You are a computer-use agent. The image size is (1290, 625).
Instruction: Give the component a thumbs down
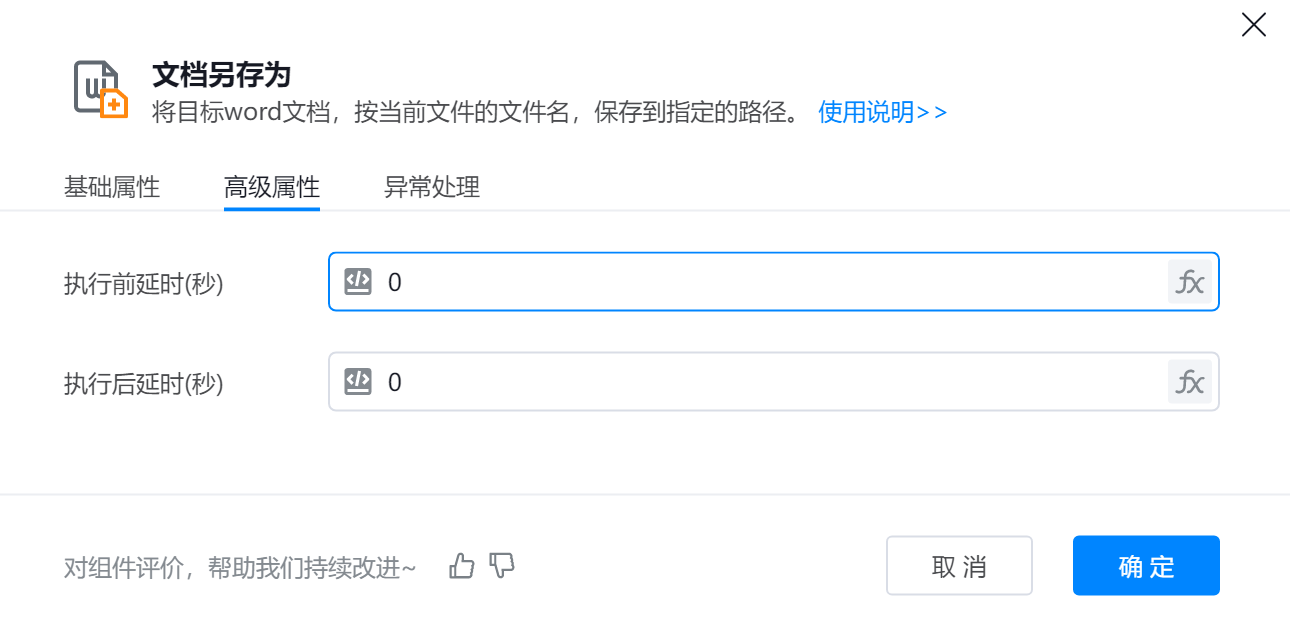[x=502, y=566]
